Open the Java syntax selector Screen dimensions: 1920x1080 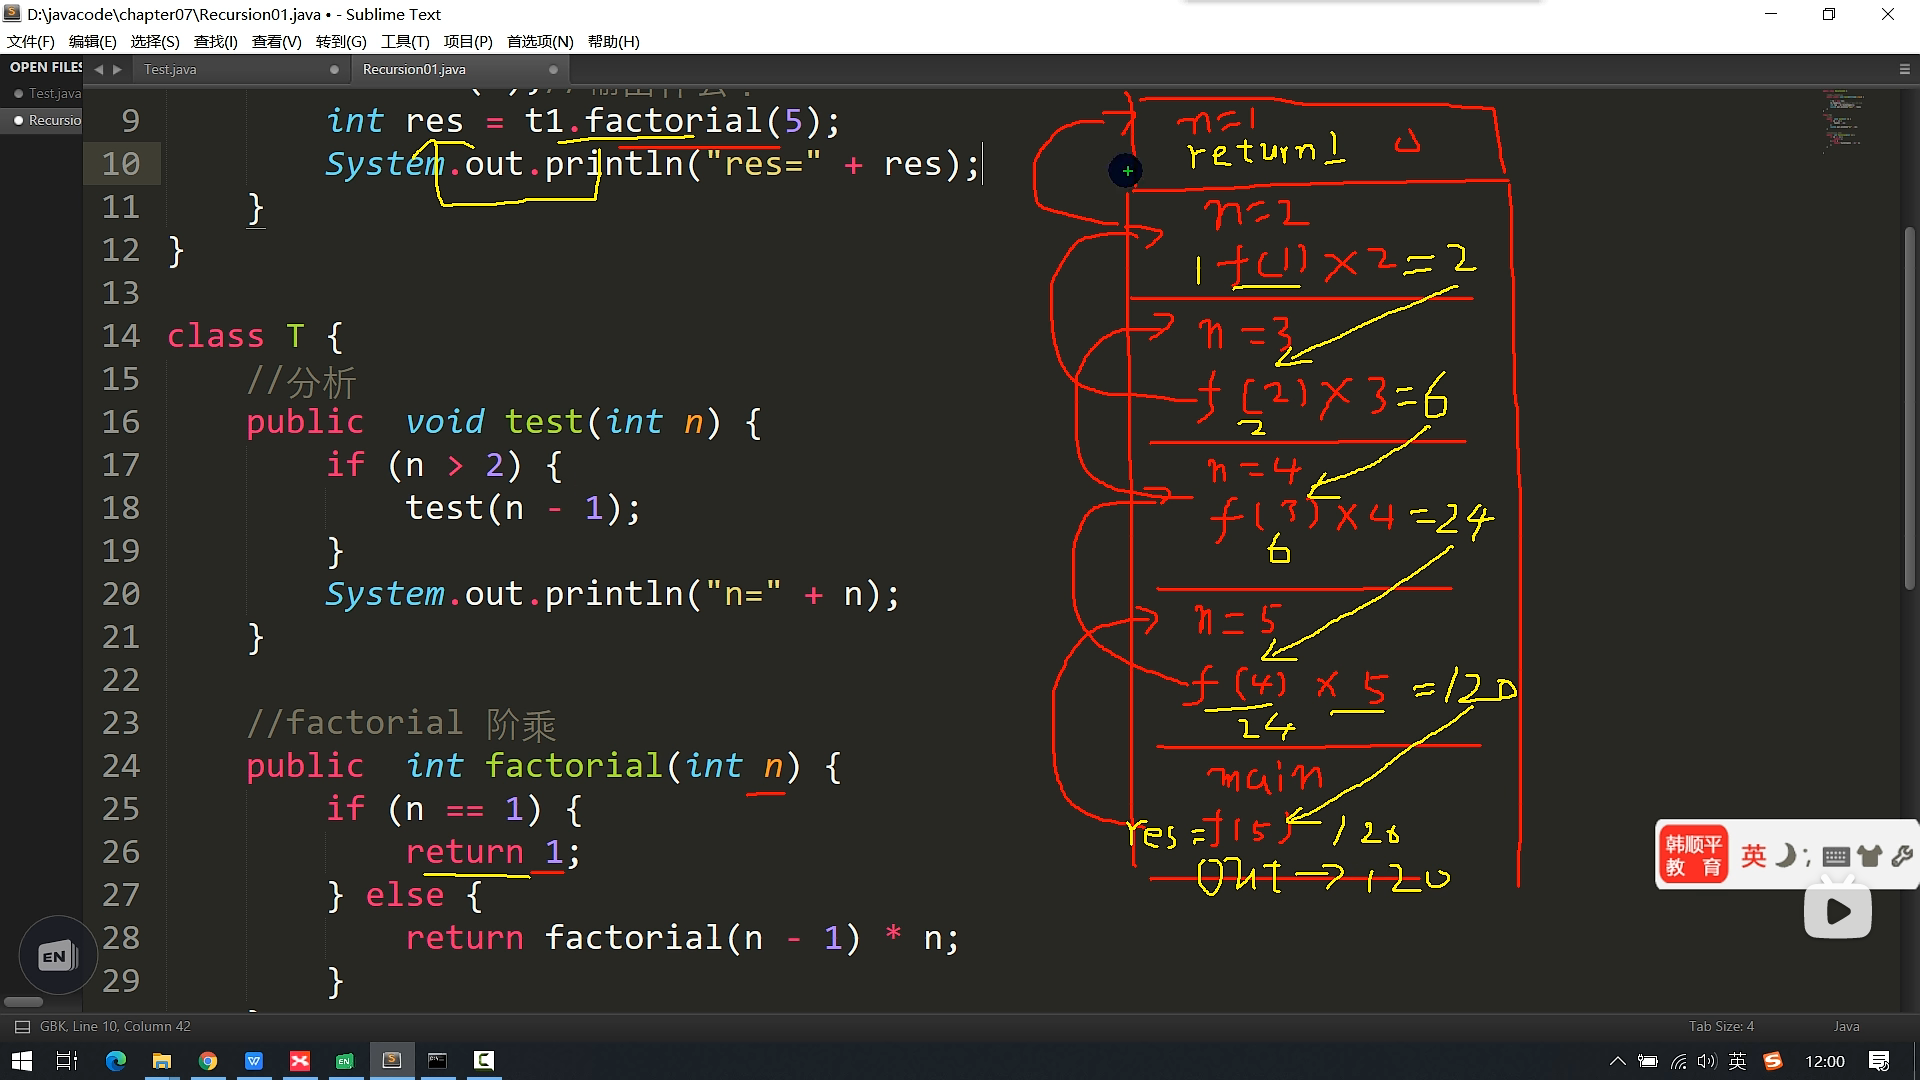(1846, 1027)
